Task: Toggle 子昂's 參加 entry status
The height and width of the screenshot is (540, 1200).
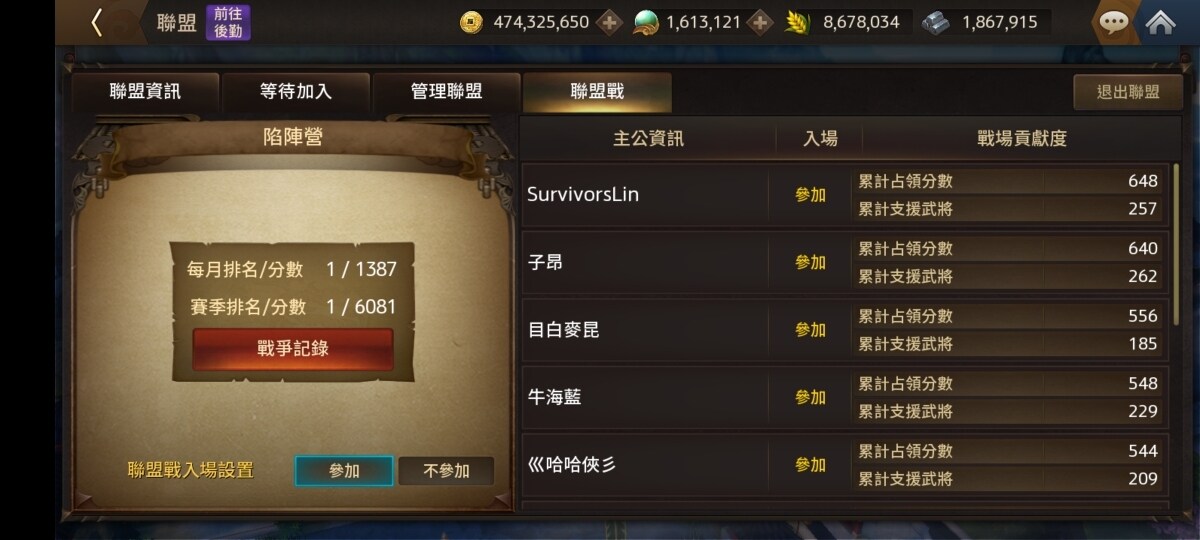Action: point(810,262)
